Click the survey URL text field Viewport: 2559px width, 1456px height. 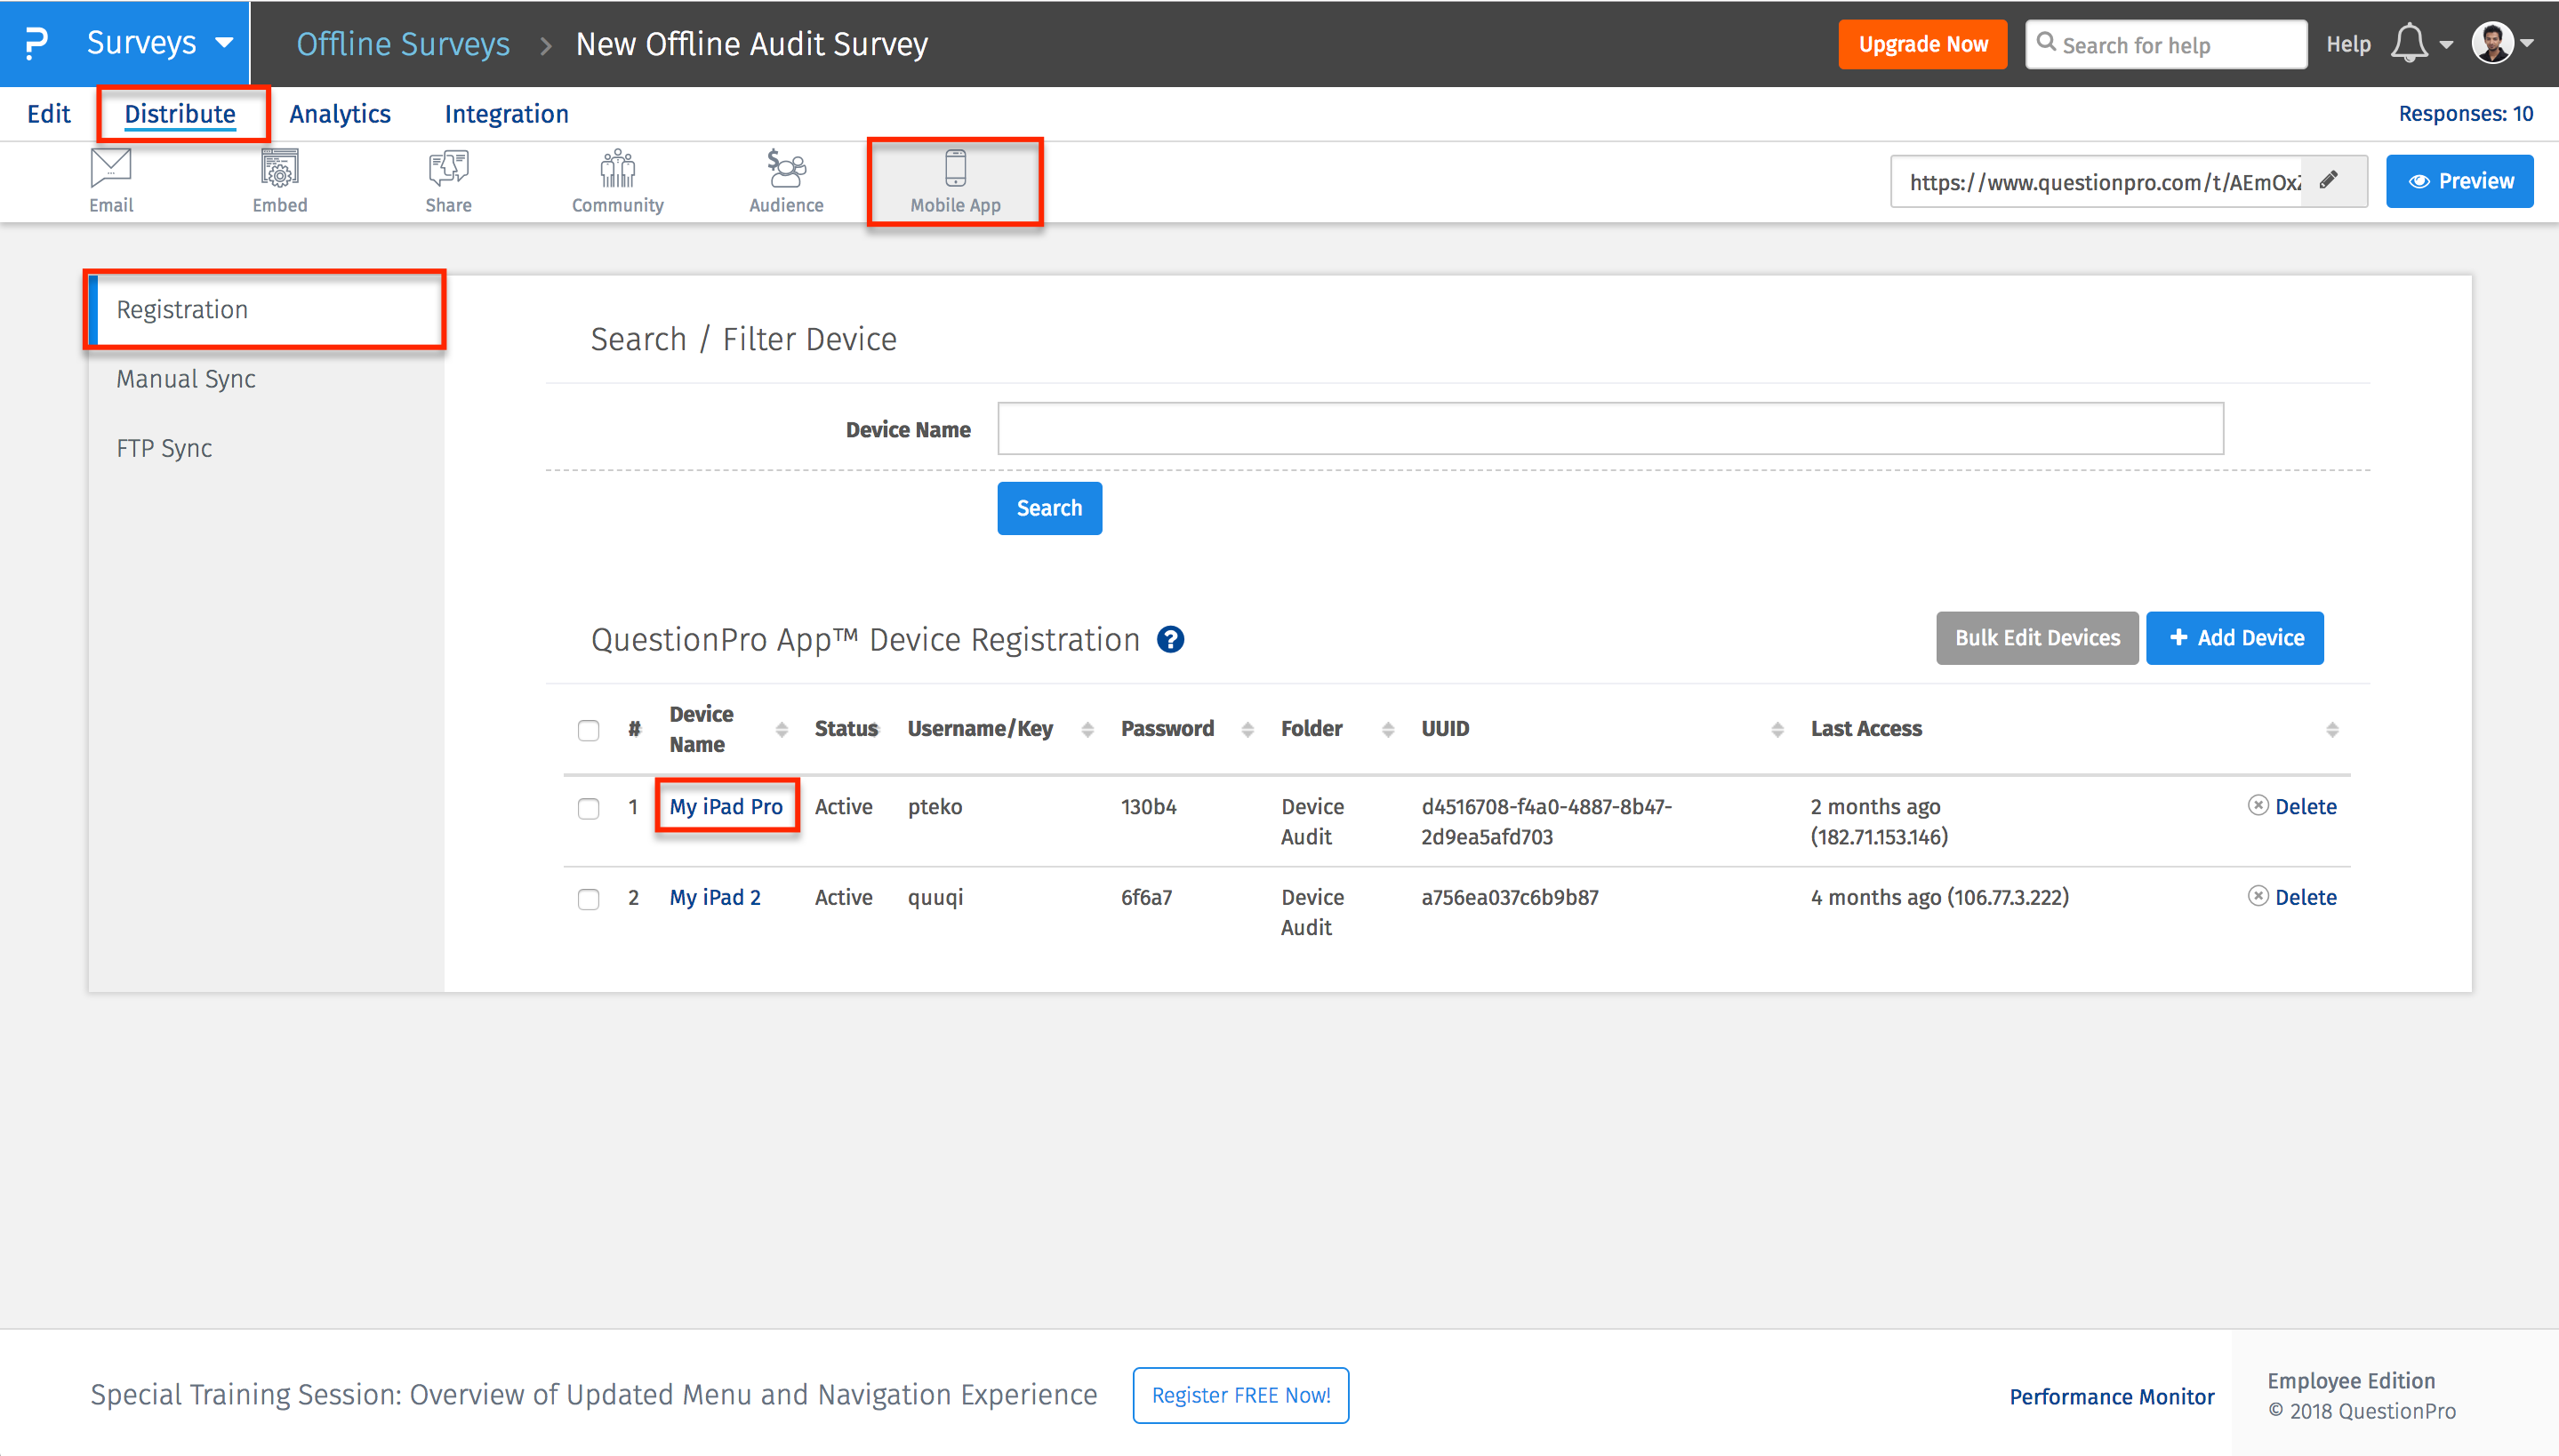pos(2096,181)
